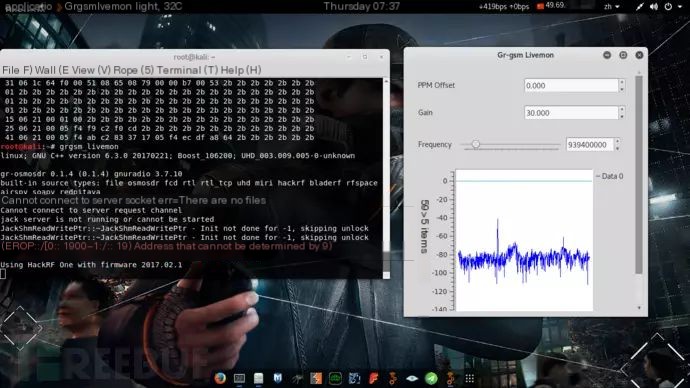Open Burp Suite orange icon in dock
690x388 pixels.
316,378
